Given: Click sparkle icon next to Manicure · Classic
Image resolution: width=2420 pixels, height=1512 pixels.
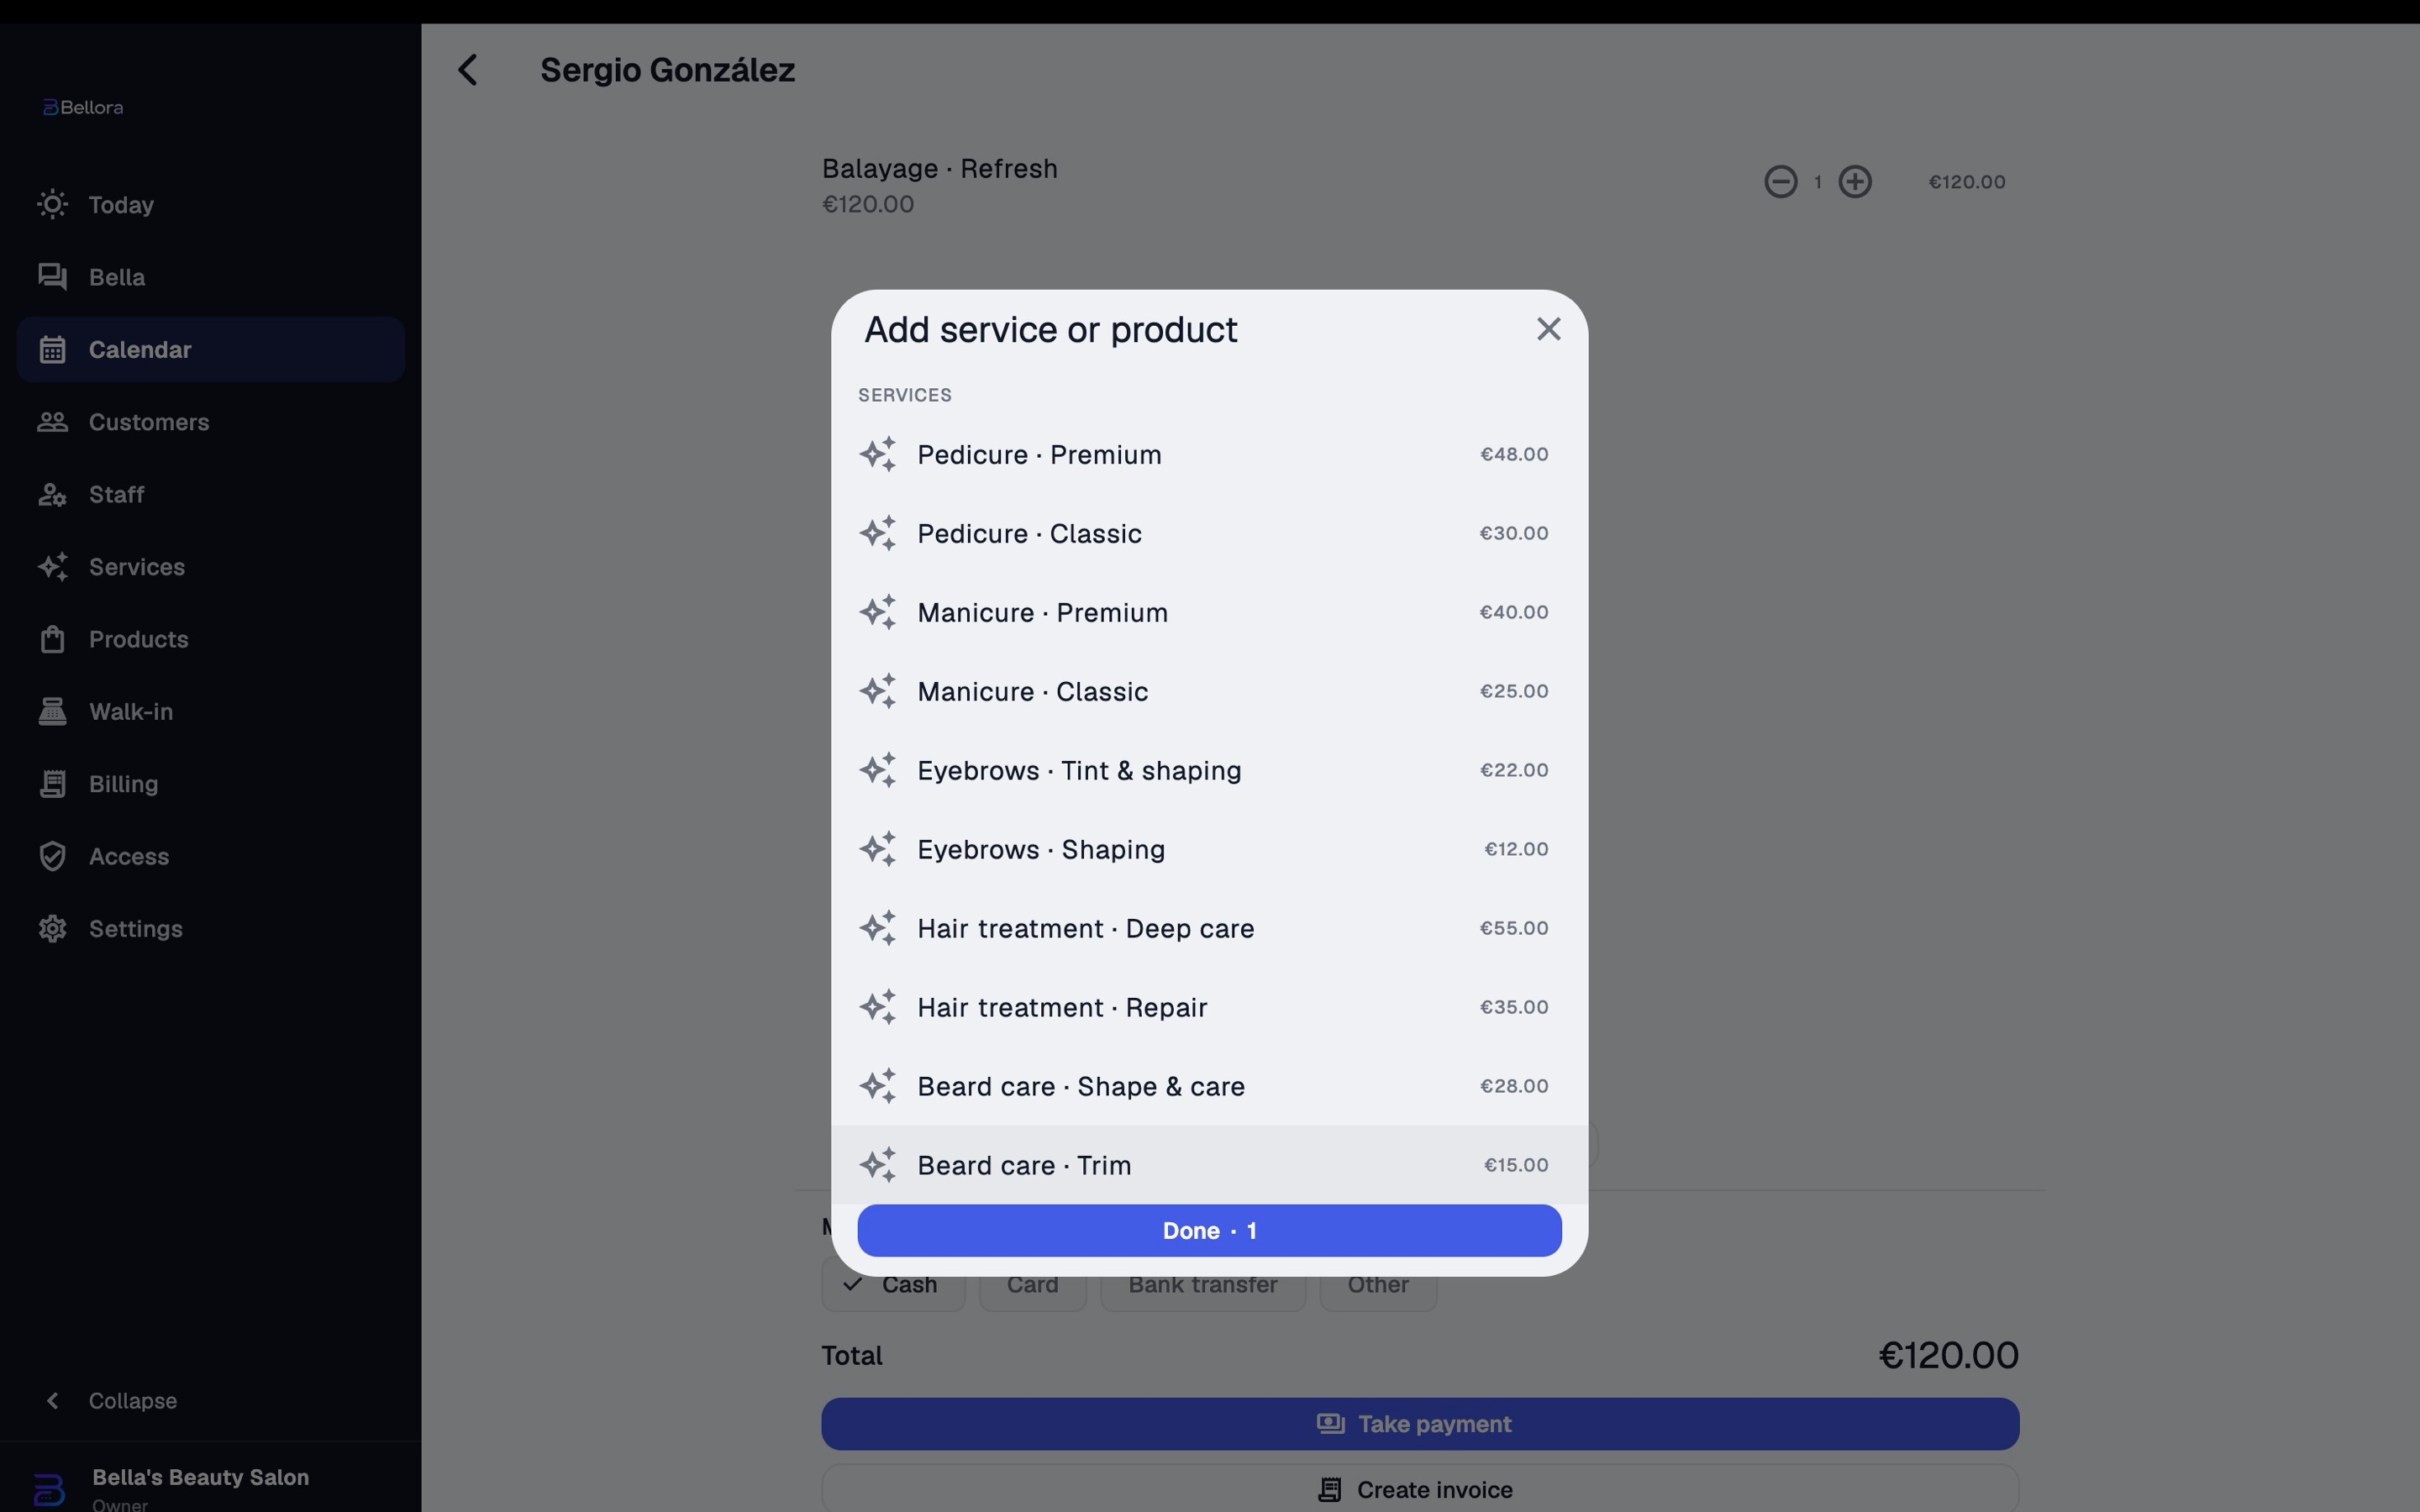Looking at the screenshot, I should [877, 691].
